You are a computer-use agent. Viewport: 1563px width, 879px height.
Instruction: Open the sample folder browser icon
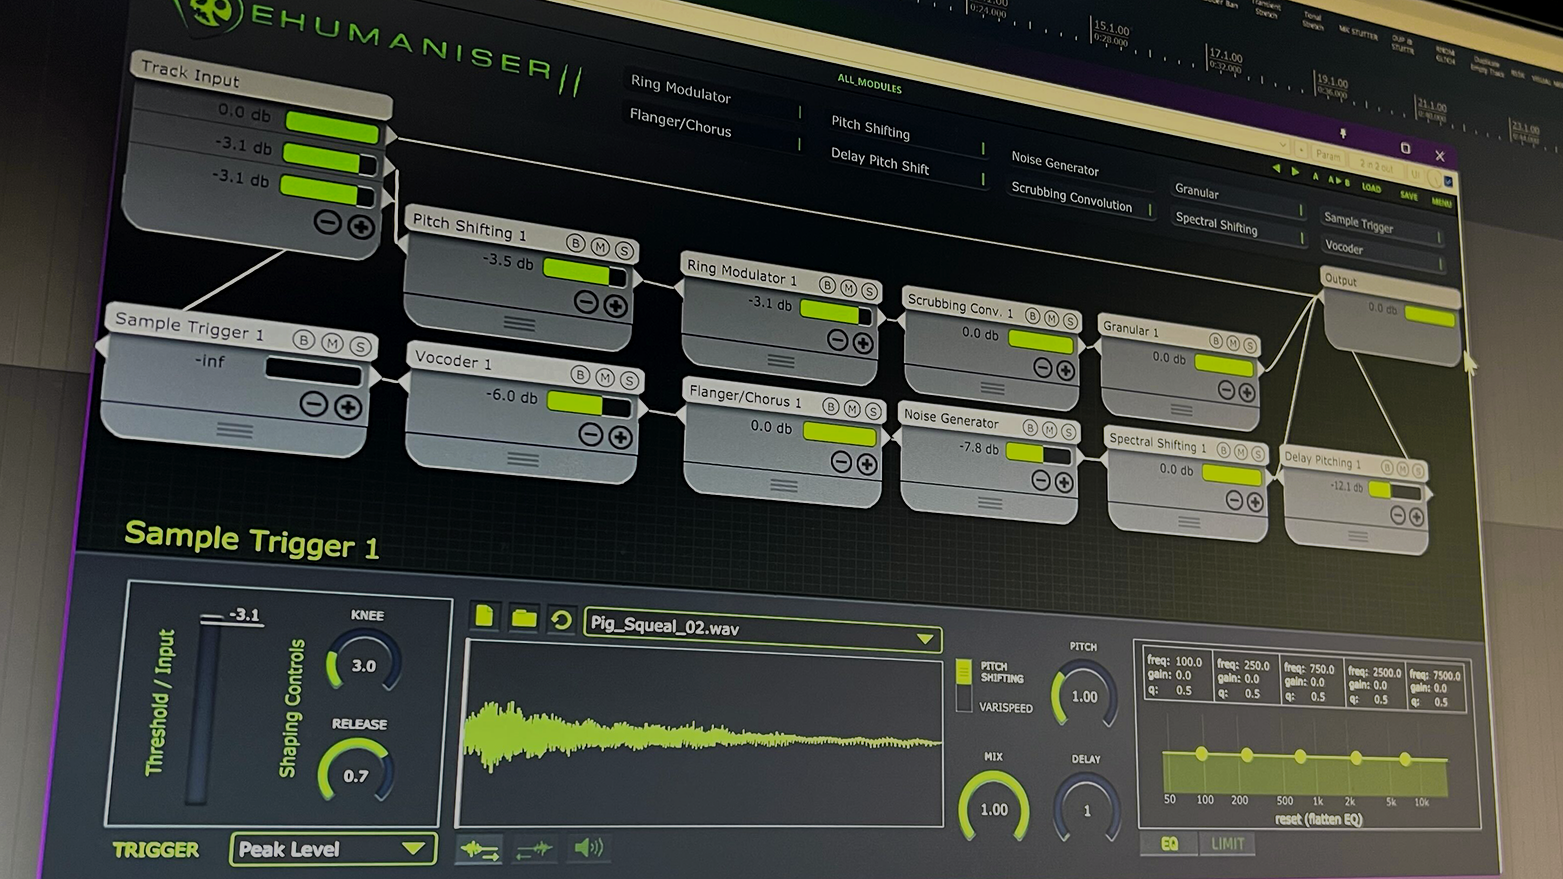(523, 618)
